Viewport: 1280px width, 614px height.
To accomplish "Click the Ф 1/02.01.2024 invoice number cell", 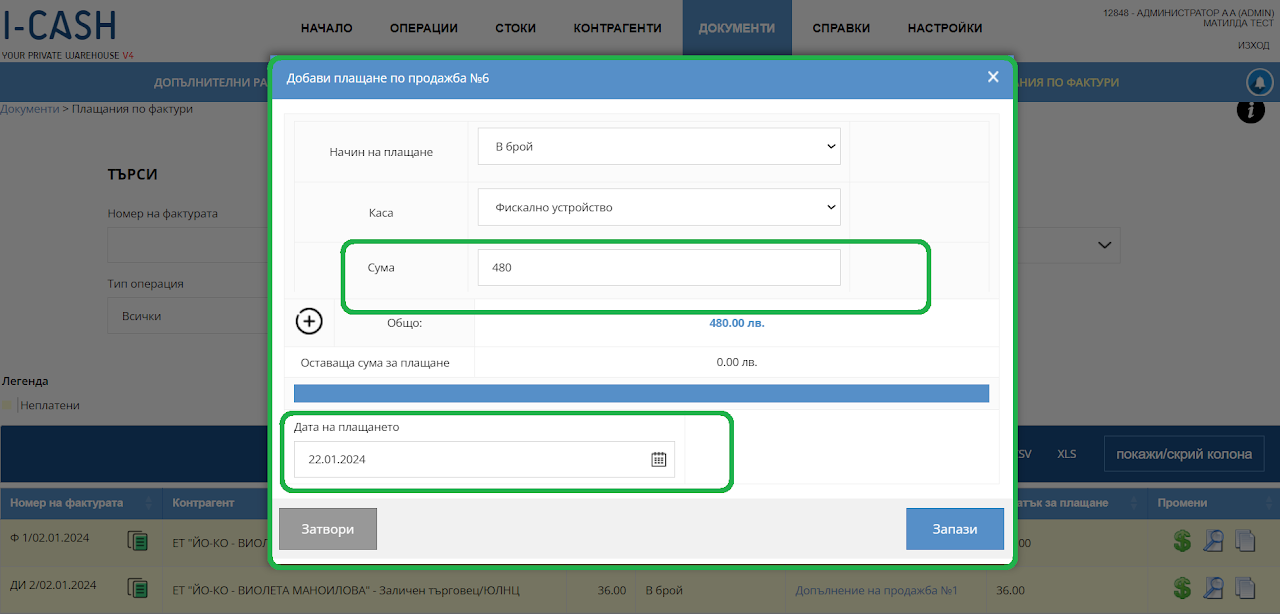I will [x=50, y=538].
